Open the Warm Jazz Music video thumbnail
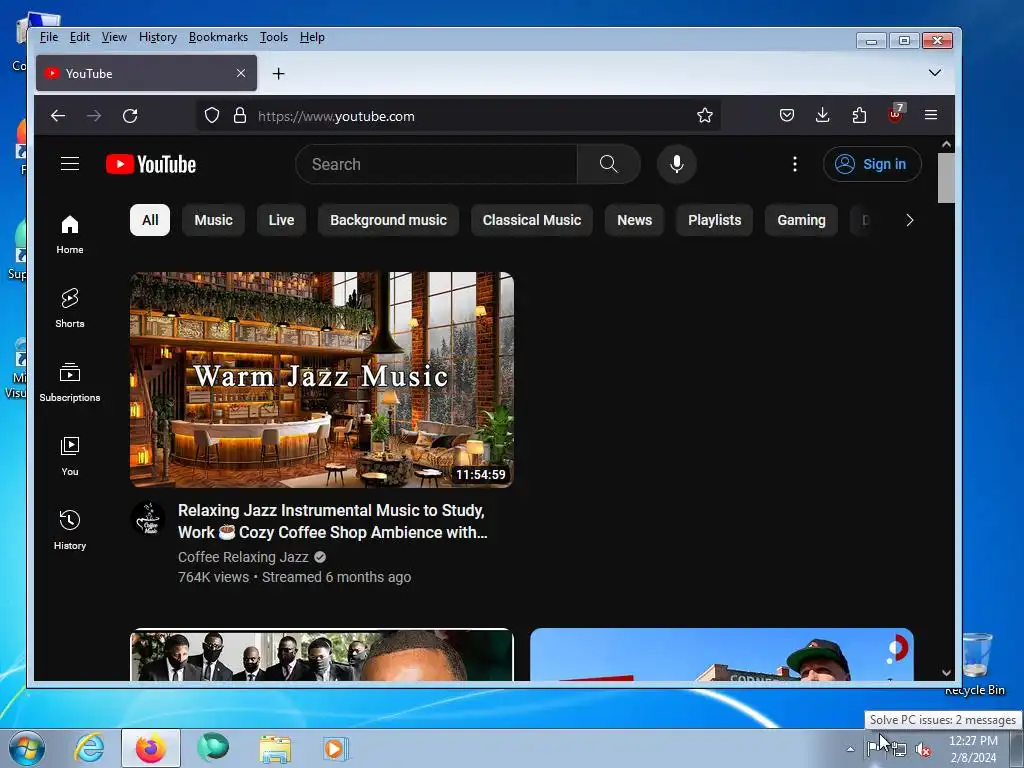 321,379
